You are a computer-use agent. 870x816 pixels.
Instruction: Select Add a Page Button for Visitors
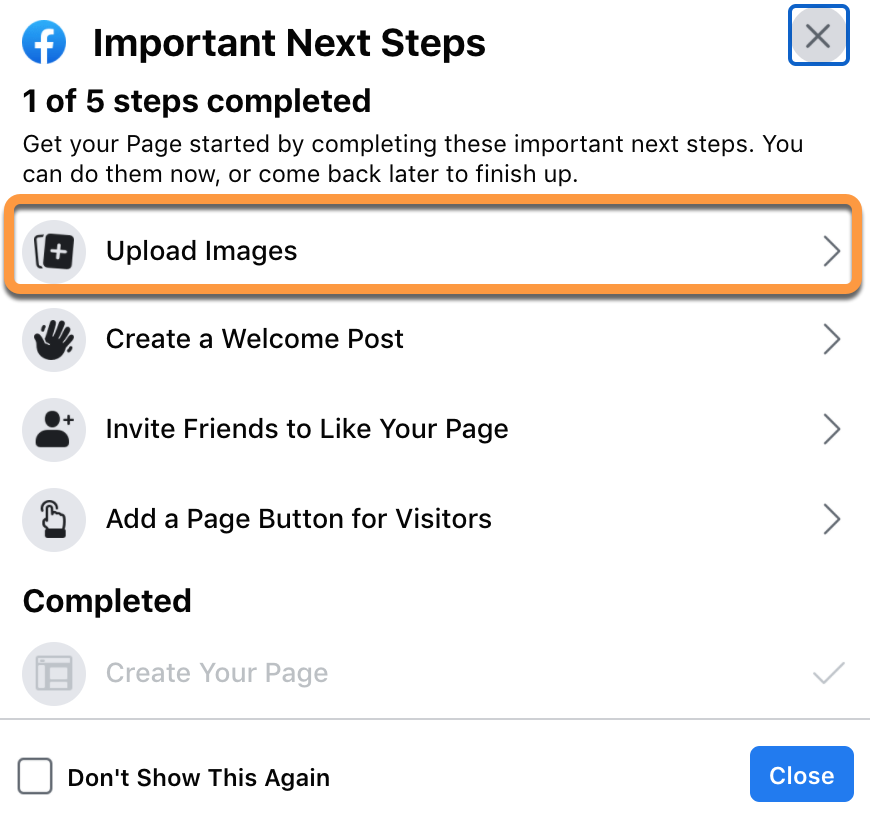coord(299,519)
